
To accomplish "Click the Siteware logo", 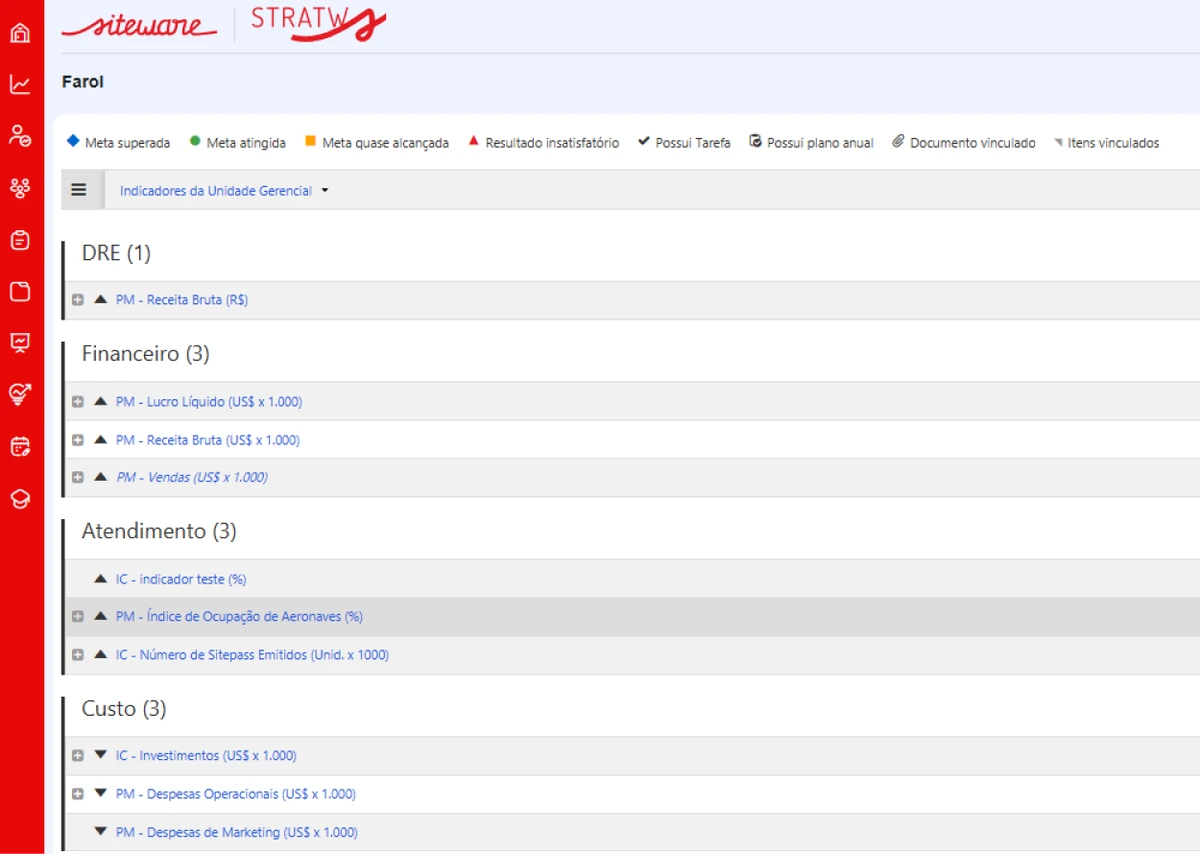I will pos(139,25).
